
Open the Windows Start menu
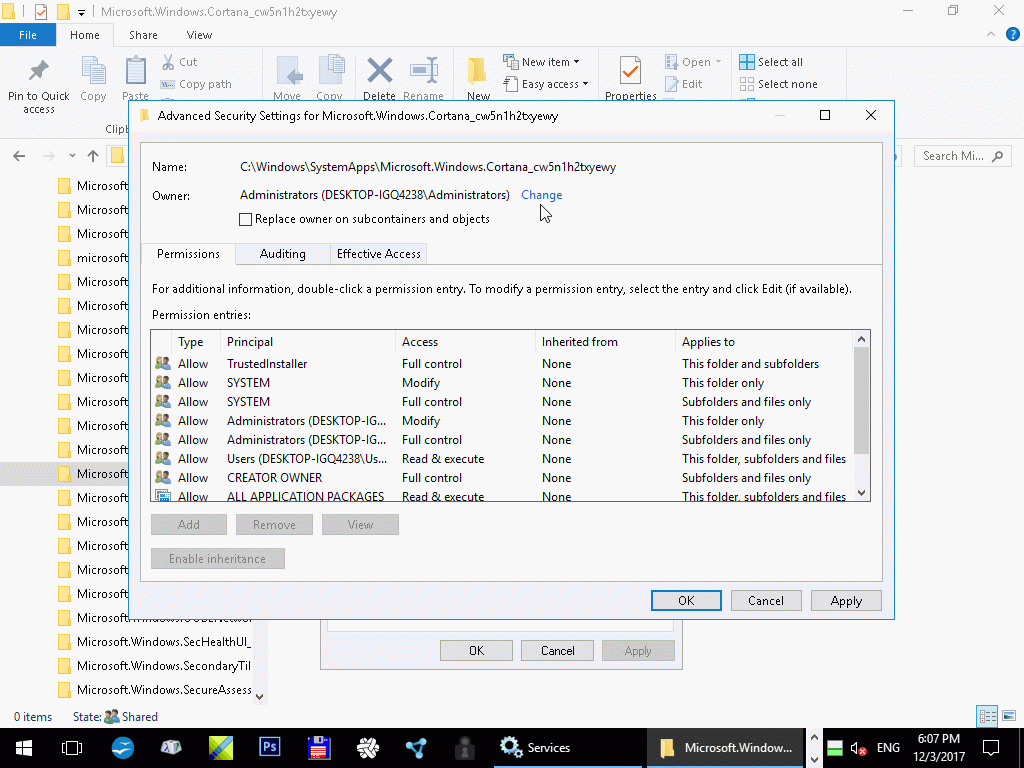(24, 748)
